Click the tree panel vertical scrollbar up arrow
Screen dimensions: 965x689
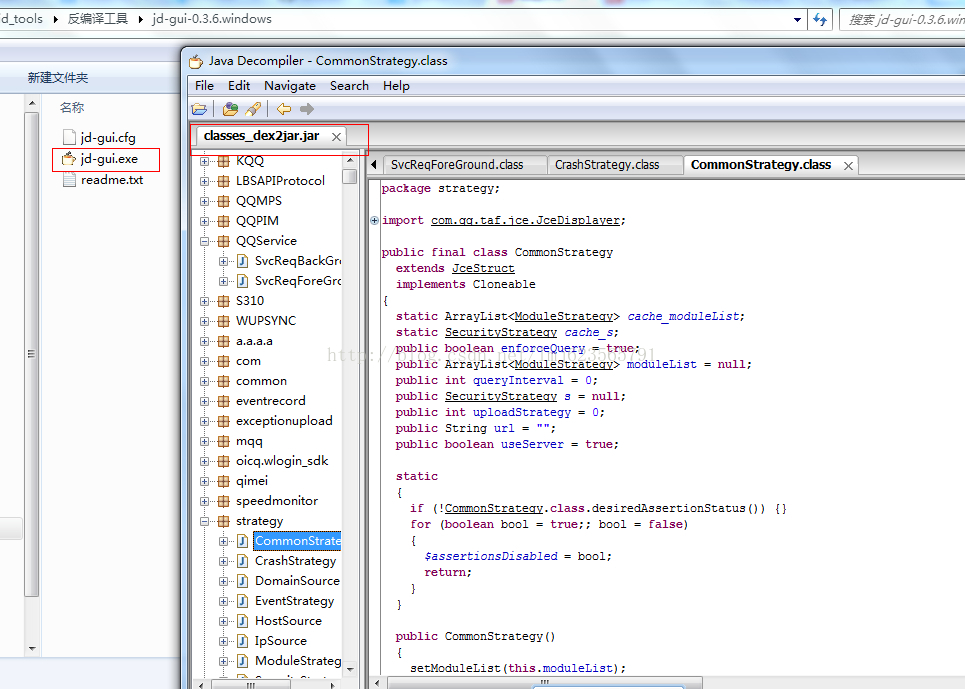(350, 161)
